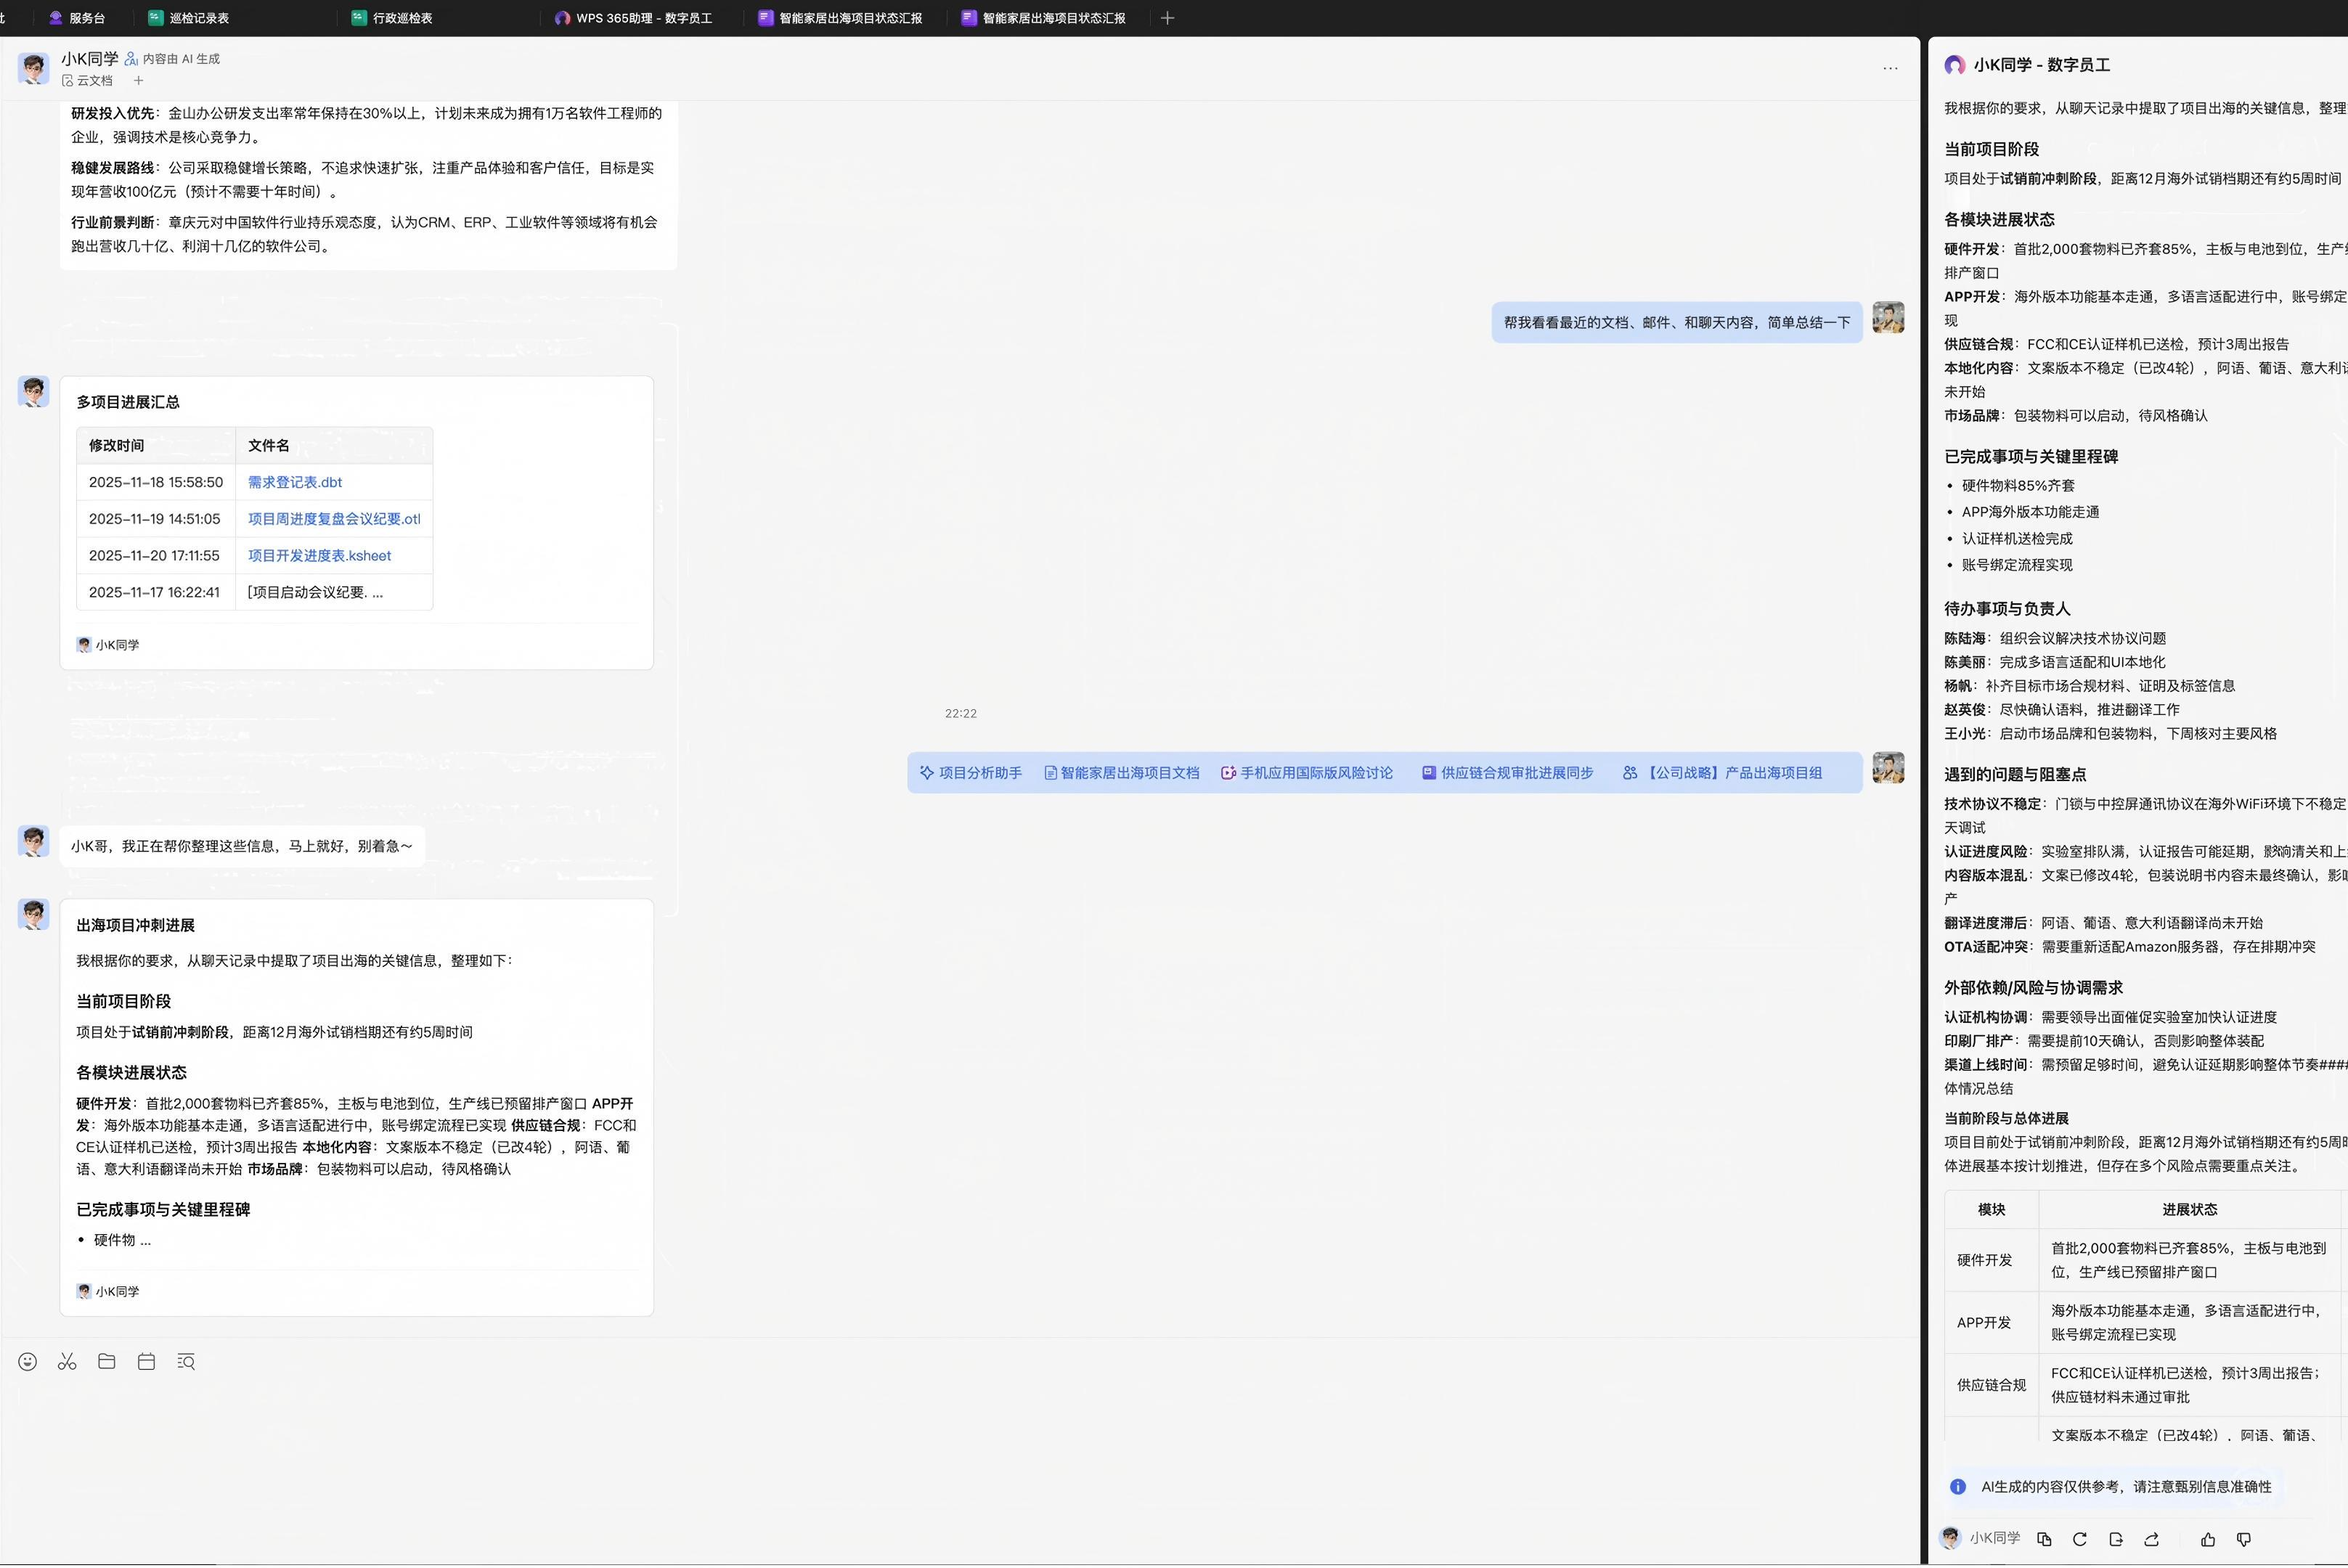Viewport: 2348px width, 1568px height.
Task: Share the AI response via forward icon
Action: coord(2152,1540)
